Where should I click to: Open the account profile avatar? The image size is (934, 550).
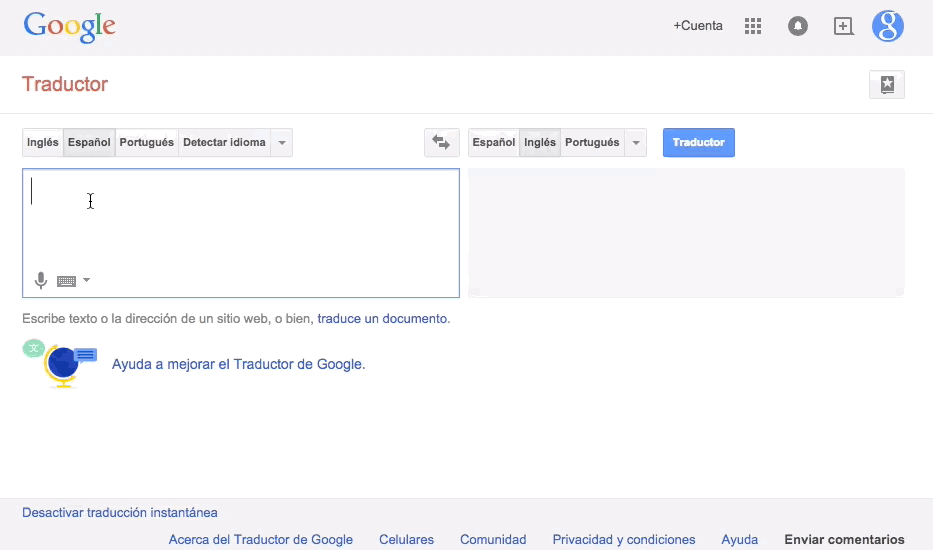click(x=888, y=26)
